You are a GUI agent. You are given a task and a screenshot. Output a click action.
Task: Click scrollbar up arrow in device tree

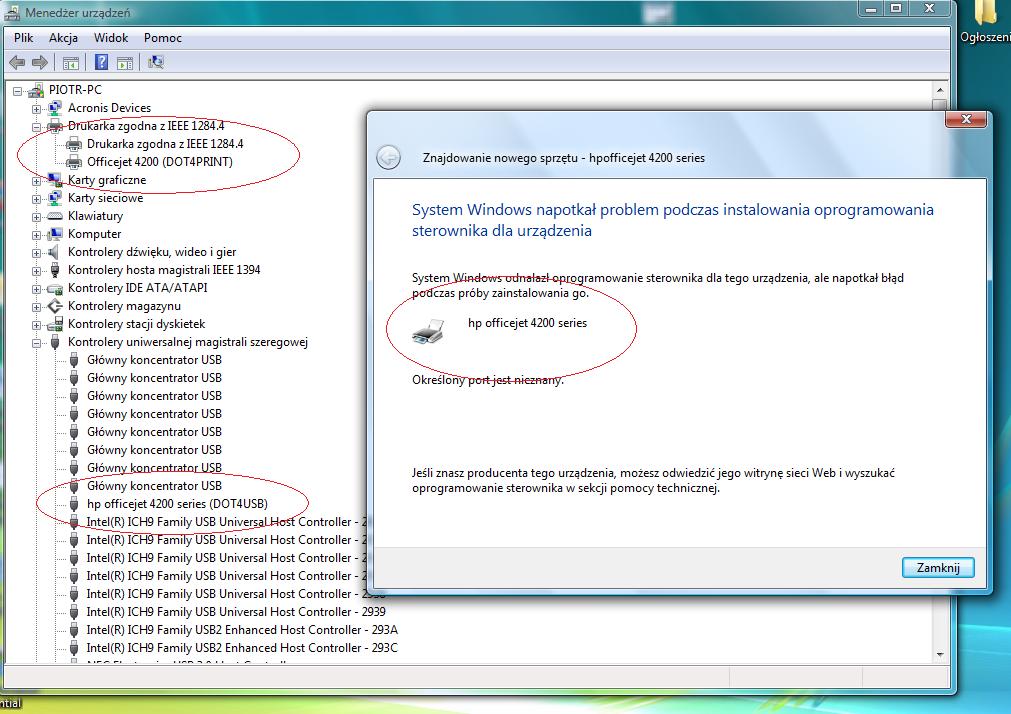click(940, 90)
